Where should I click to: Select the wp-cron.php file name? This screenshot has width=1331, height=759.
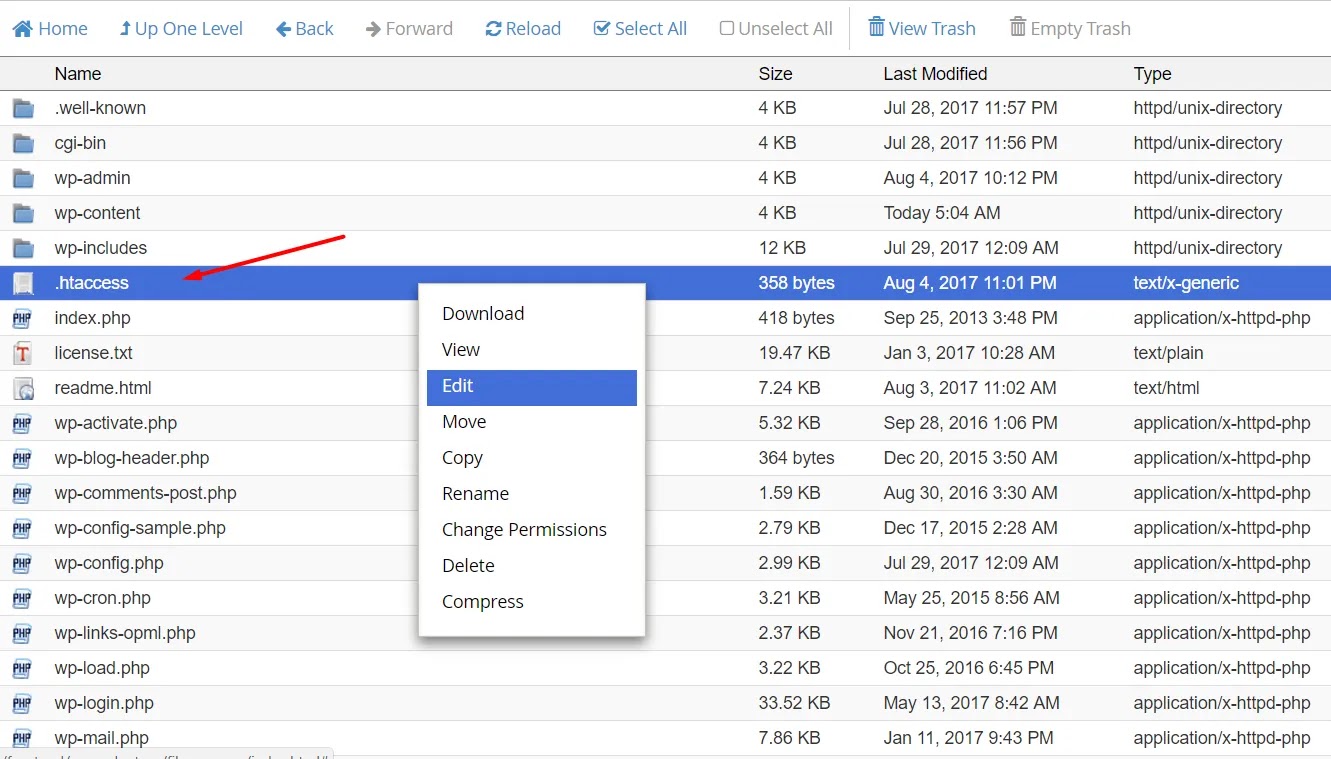(x=102, y=598)
